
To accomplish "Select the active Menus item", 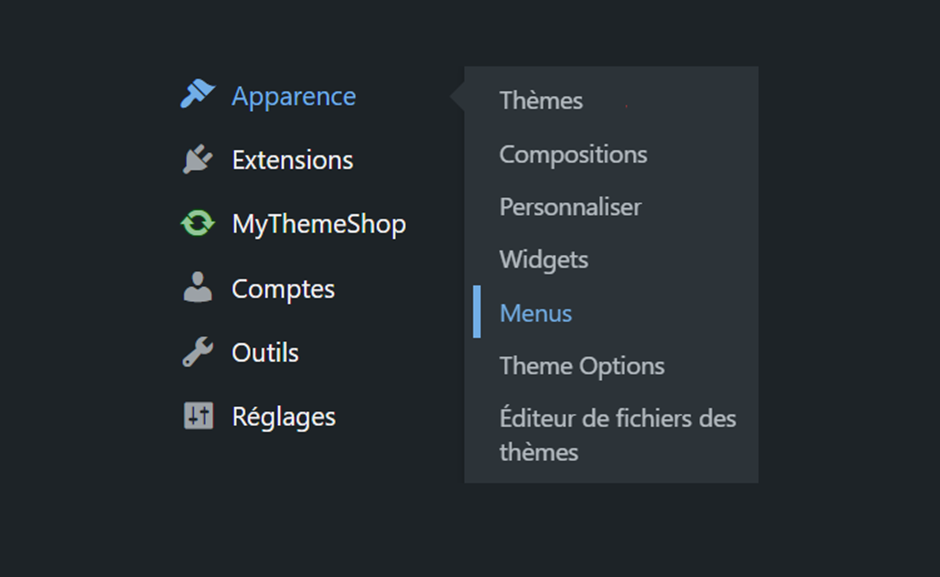I will (x=536, y=313).
